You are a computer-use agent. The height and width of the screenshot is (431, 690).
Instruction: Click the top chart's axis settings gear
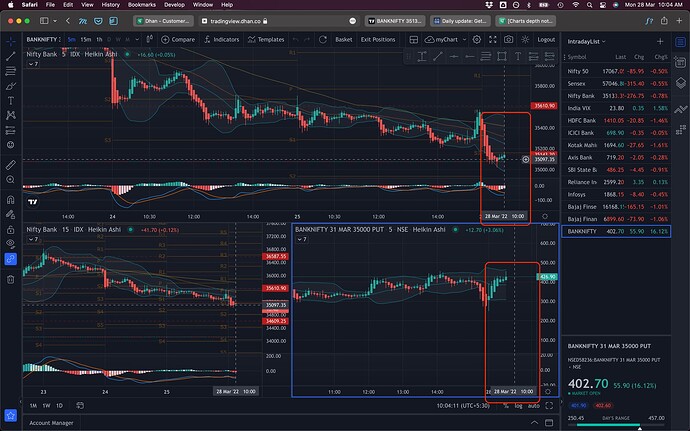tap(545, 216)
